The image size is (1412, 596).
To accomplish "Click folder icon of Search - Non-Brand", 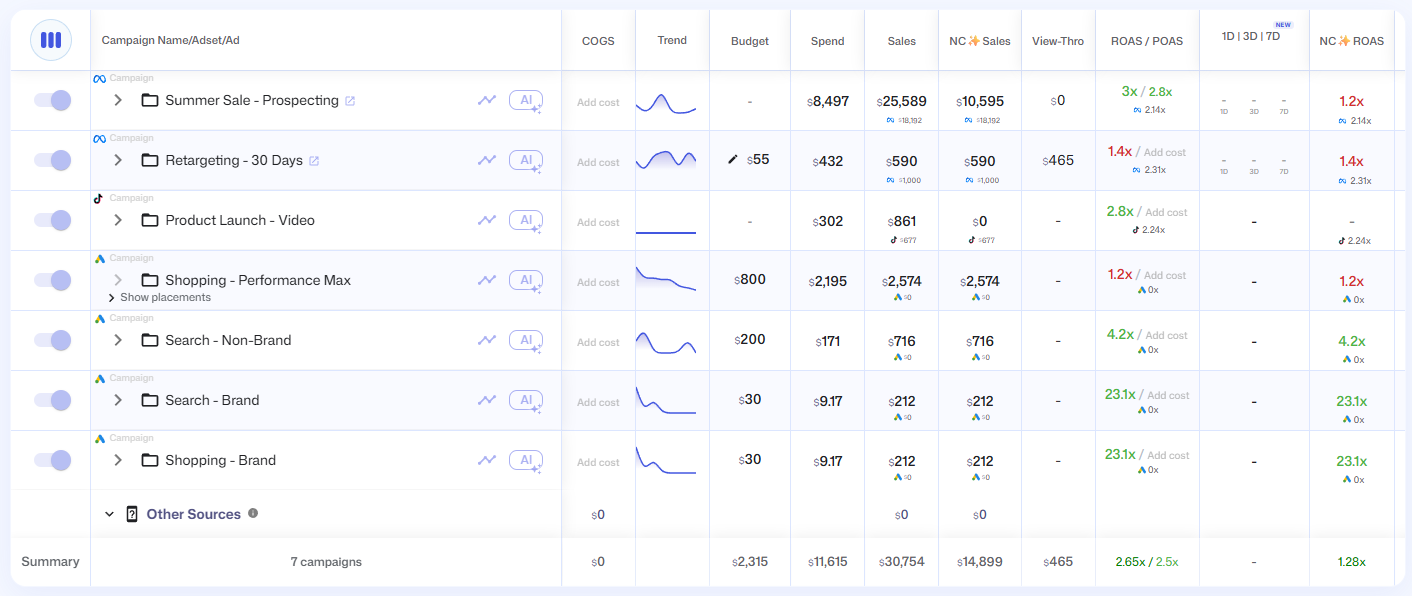I will [x=150, y=340].
